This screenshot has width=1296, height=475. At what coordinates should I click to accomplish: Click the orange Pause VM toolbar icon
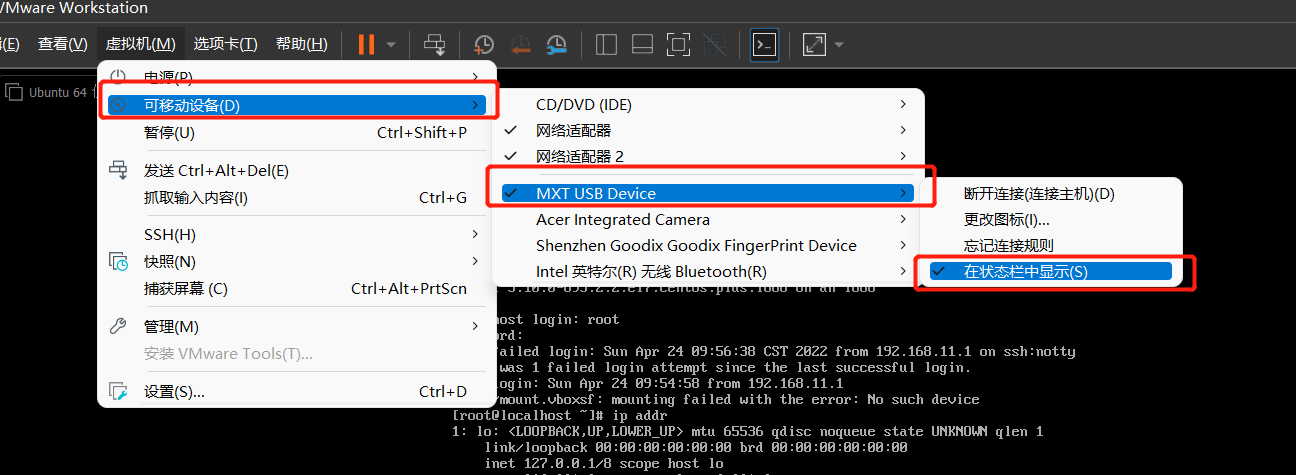[x=367, y=44]
